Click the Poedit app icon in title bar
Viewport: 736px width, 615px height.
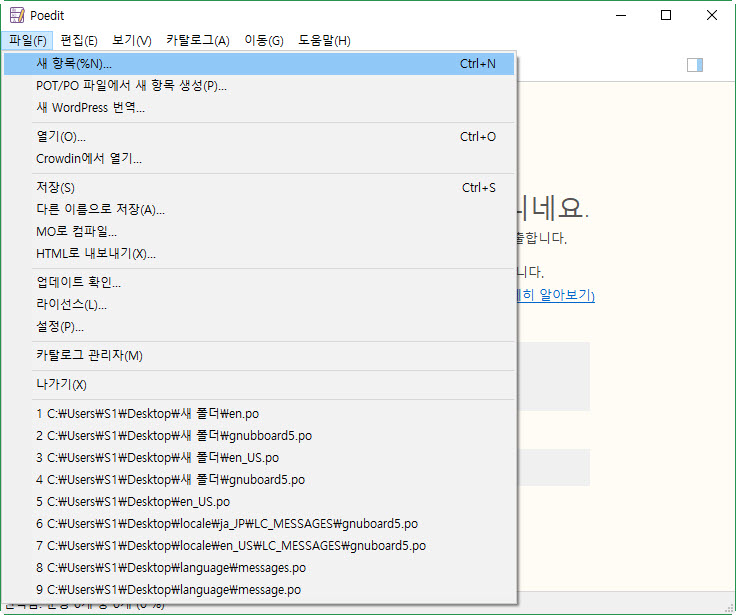pos(16,15)
